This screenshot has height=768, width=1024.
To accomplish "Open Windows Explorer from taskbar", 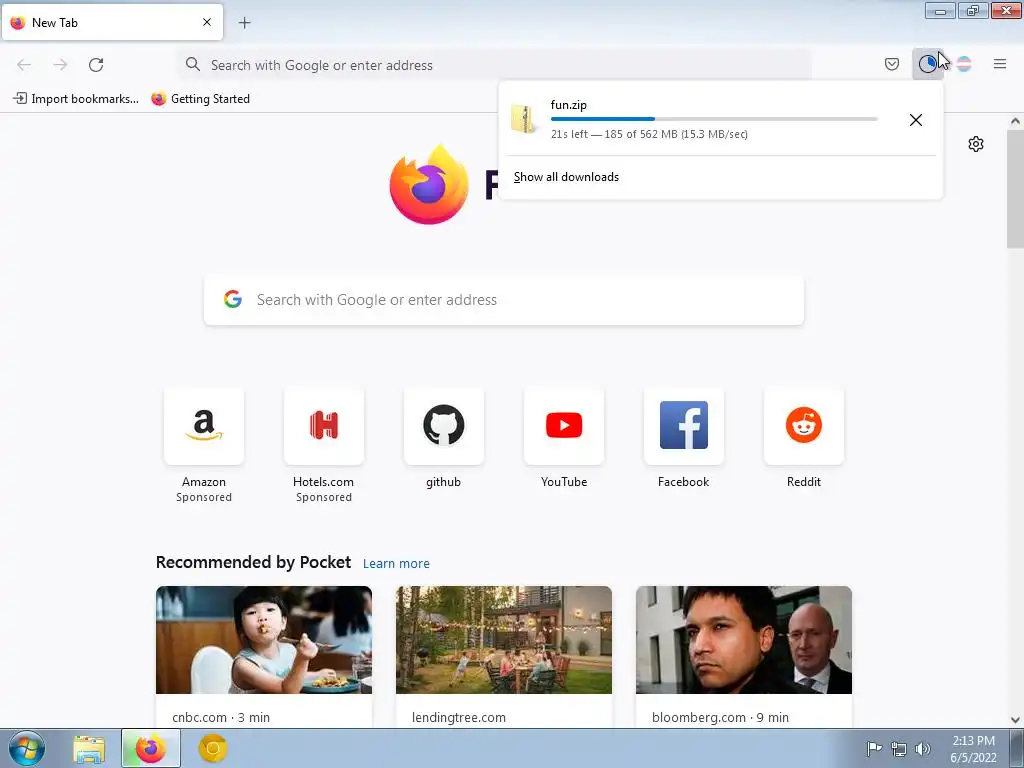I will coord(89,749).
